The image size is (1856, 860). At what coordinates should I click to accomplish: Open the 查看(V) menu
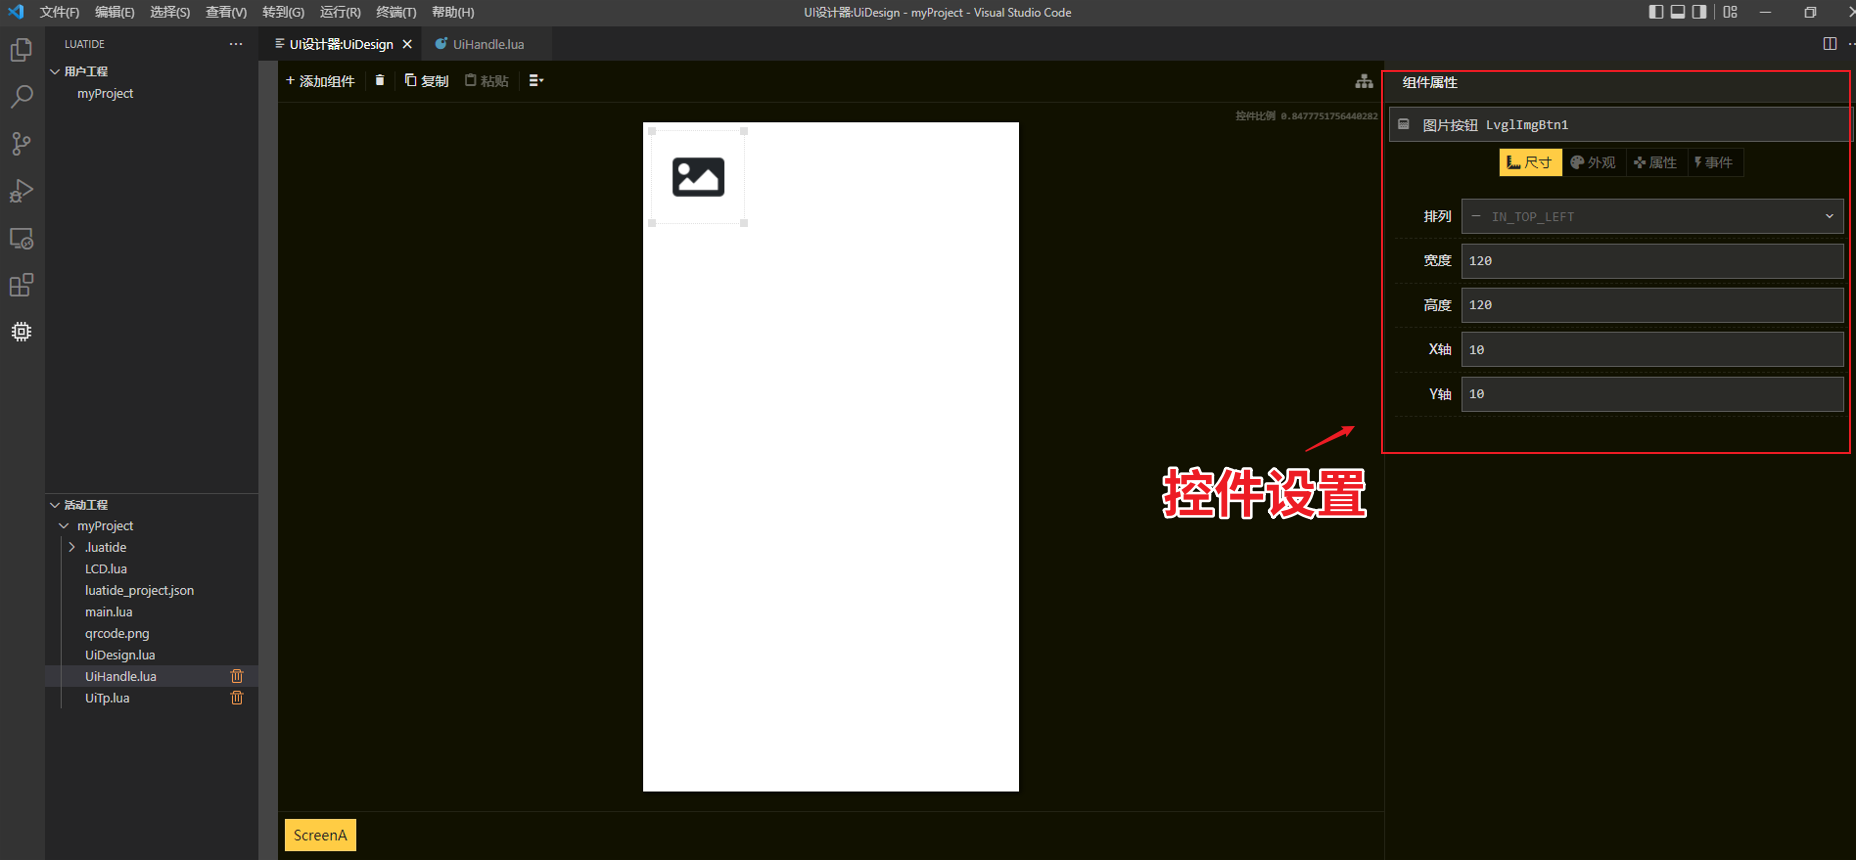[226, 12]
